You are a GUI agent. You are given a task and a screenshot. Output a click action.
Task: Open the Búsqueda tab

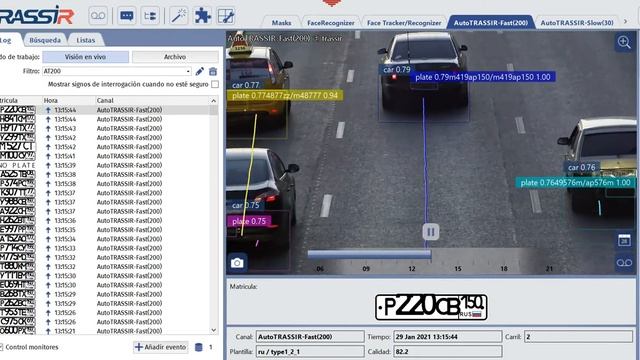[45, 40]
